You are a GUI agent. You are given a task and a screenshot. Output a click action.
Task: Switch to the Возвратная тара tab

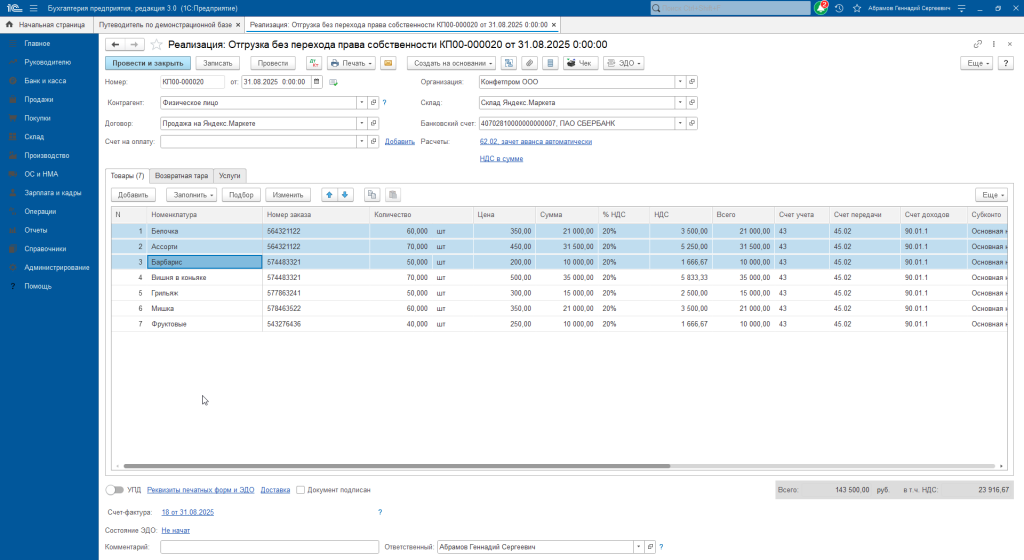pos(181,175)
